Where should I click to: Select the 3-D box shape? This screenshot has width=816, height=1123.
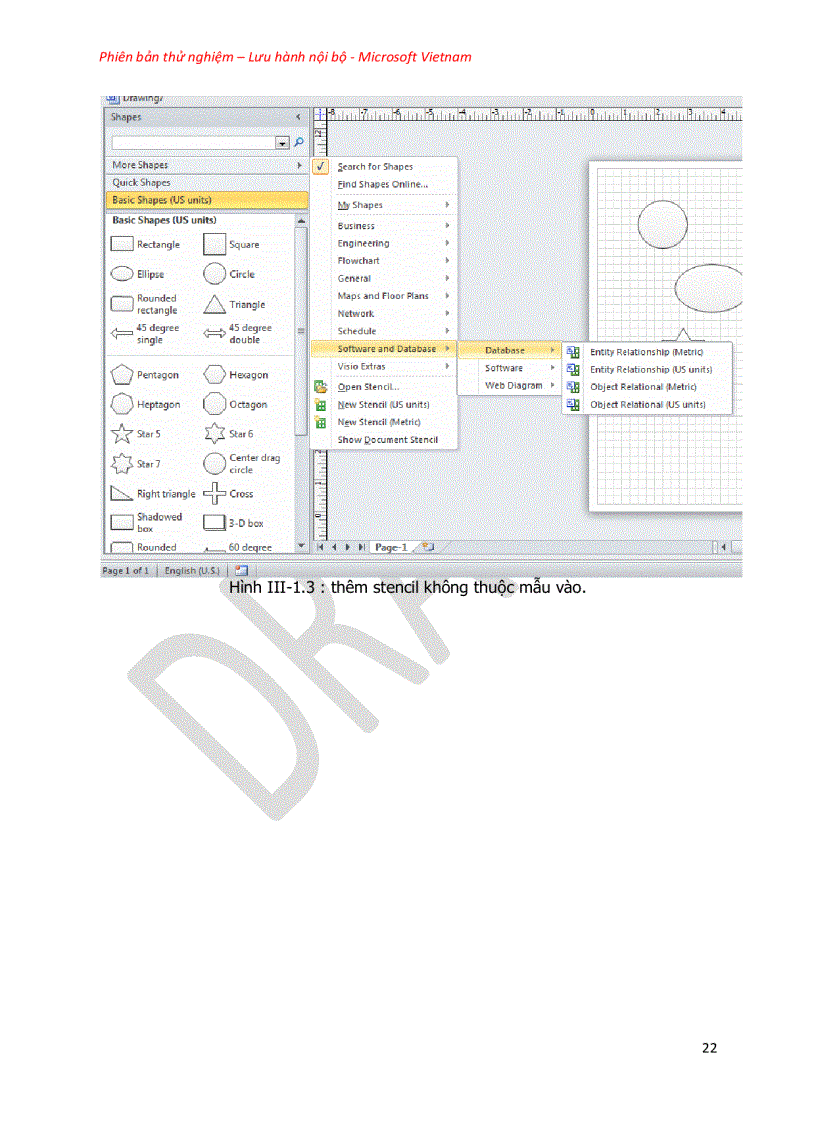[214, 522]
